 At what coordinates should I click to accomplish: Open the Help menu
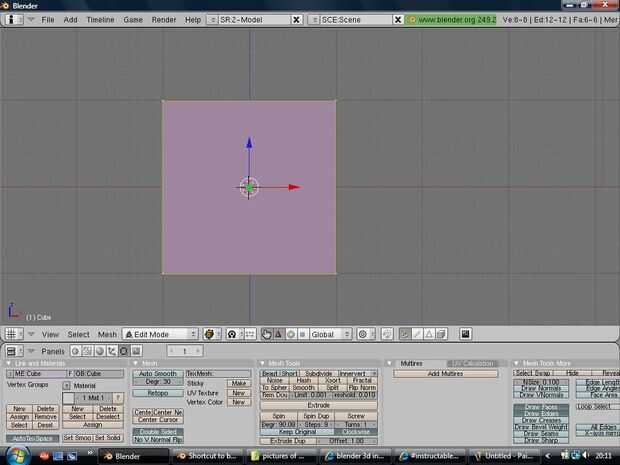coord(193,19)
